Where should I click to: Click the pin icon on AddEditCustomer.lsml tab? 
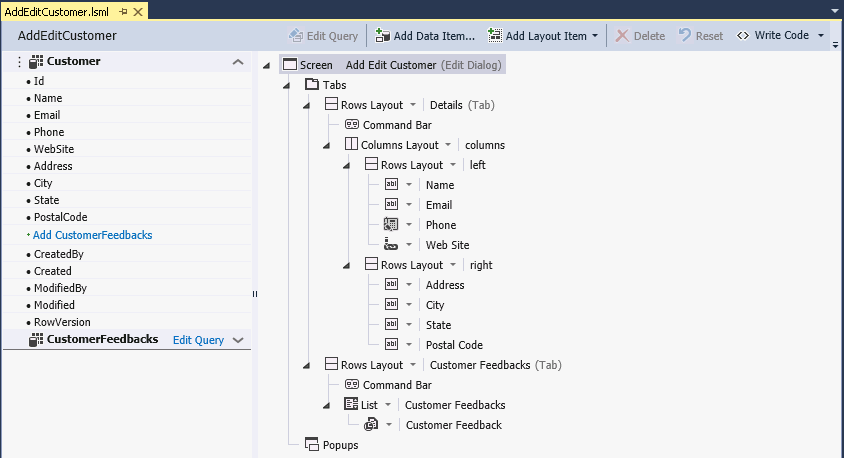pyautogui.click(x=123, y=11)
